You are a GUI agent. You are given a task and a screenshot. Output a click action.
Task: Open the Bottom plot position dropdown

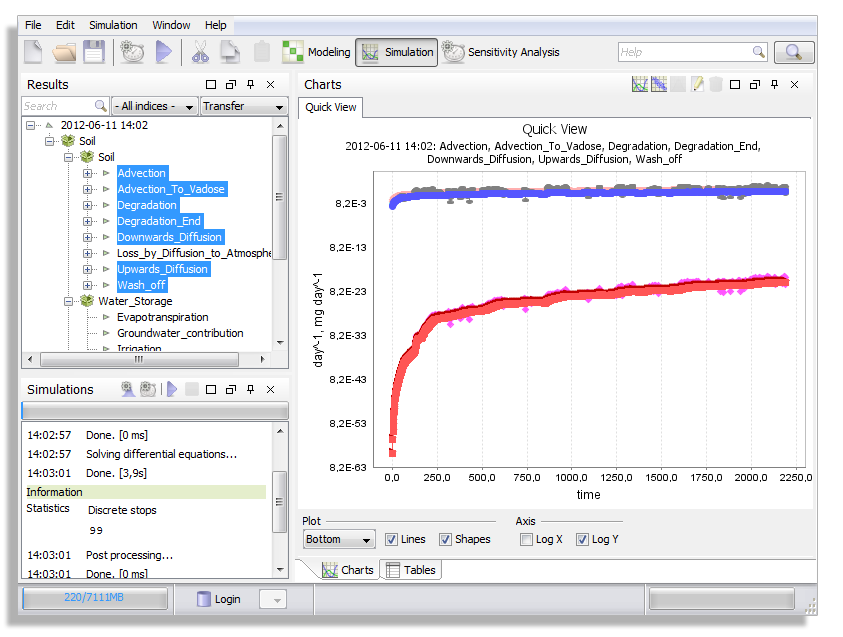[339, 539]
